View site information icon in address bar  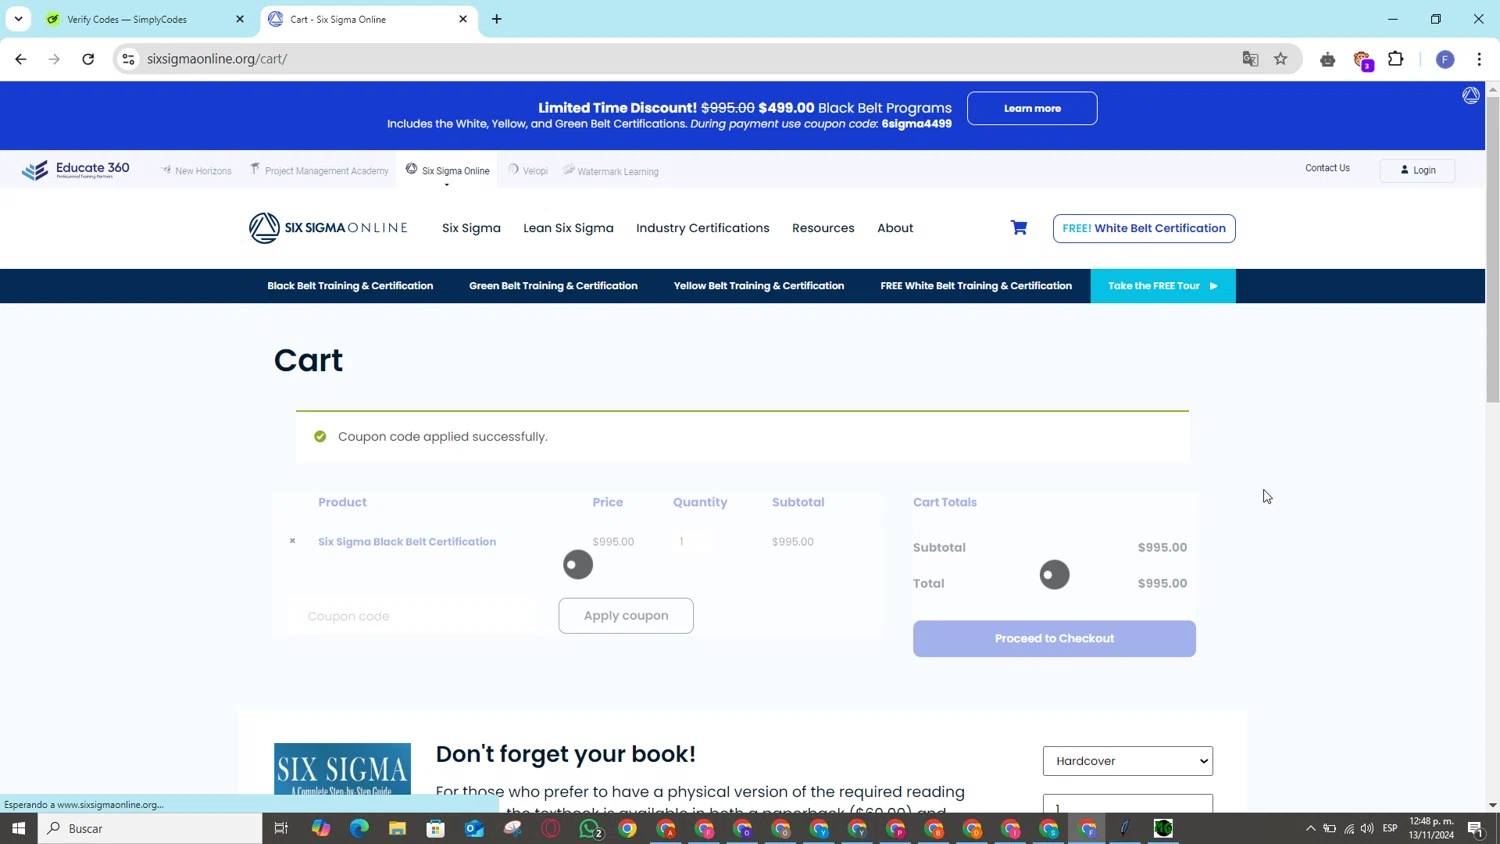(x=128, y=59)
